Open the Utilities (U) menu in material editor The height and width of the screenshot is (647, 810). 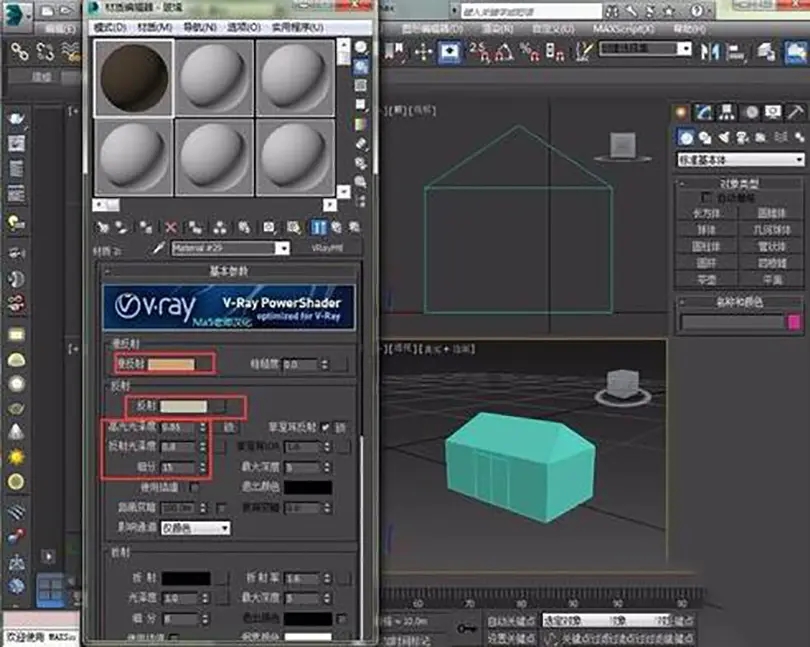click(x=298, y=27)
